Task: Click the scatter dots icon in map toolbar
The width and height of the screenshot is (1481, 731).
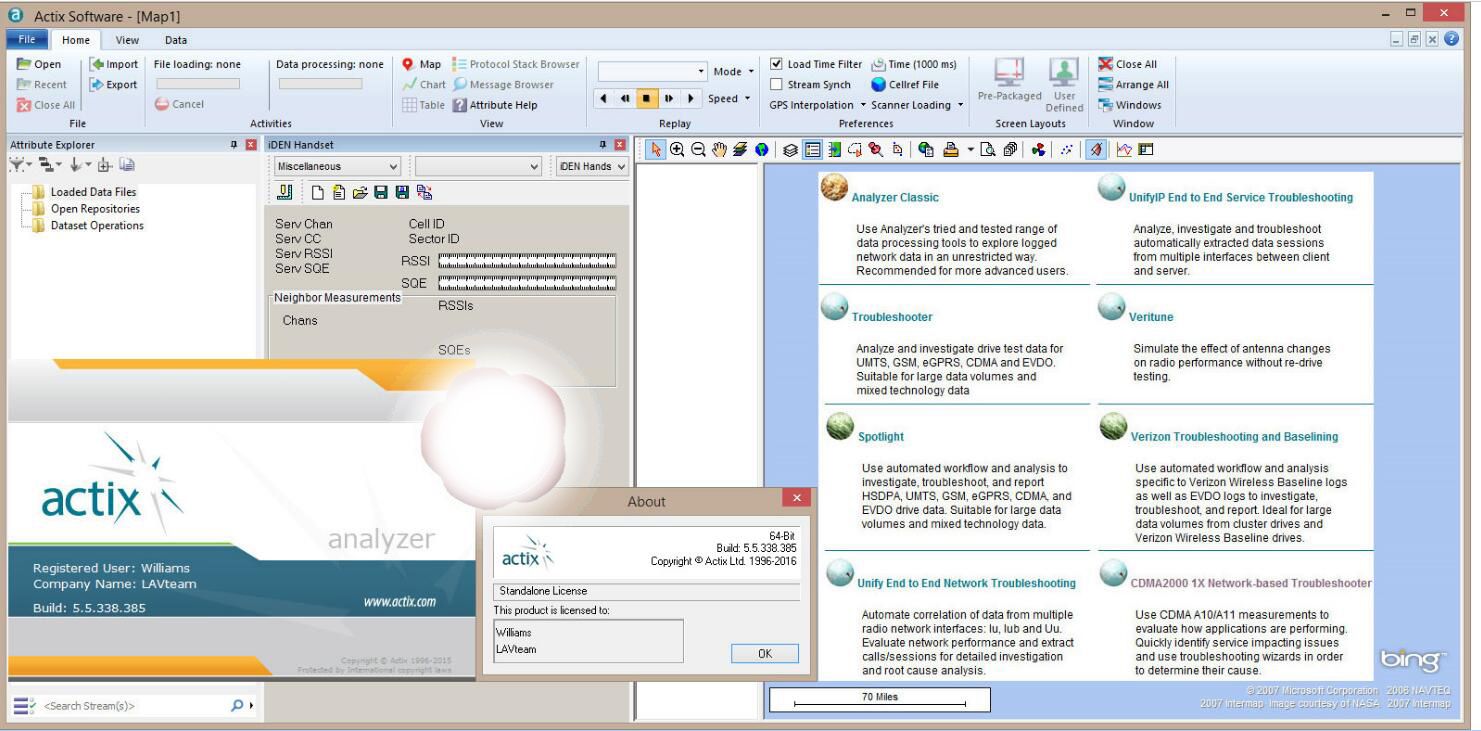Action: pyautogui.click(x=1067, y=150)
